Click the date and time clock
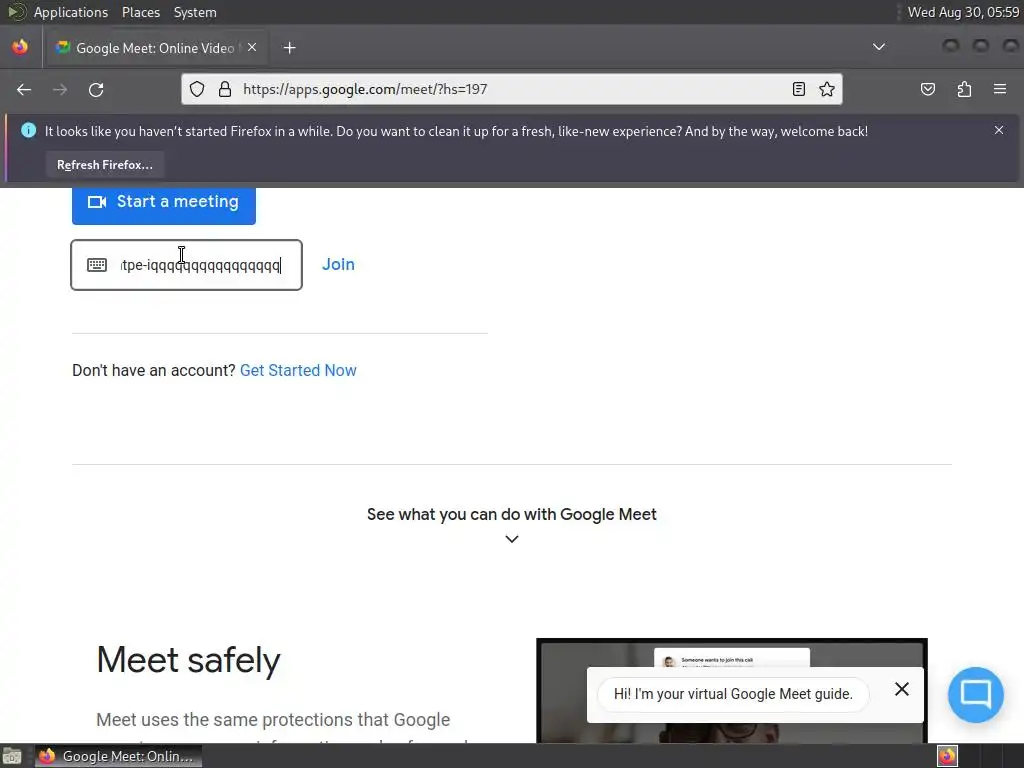The image size is (1024, 768). click(963, 12)
